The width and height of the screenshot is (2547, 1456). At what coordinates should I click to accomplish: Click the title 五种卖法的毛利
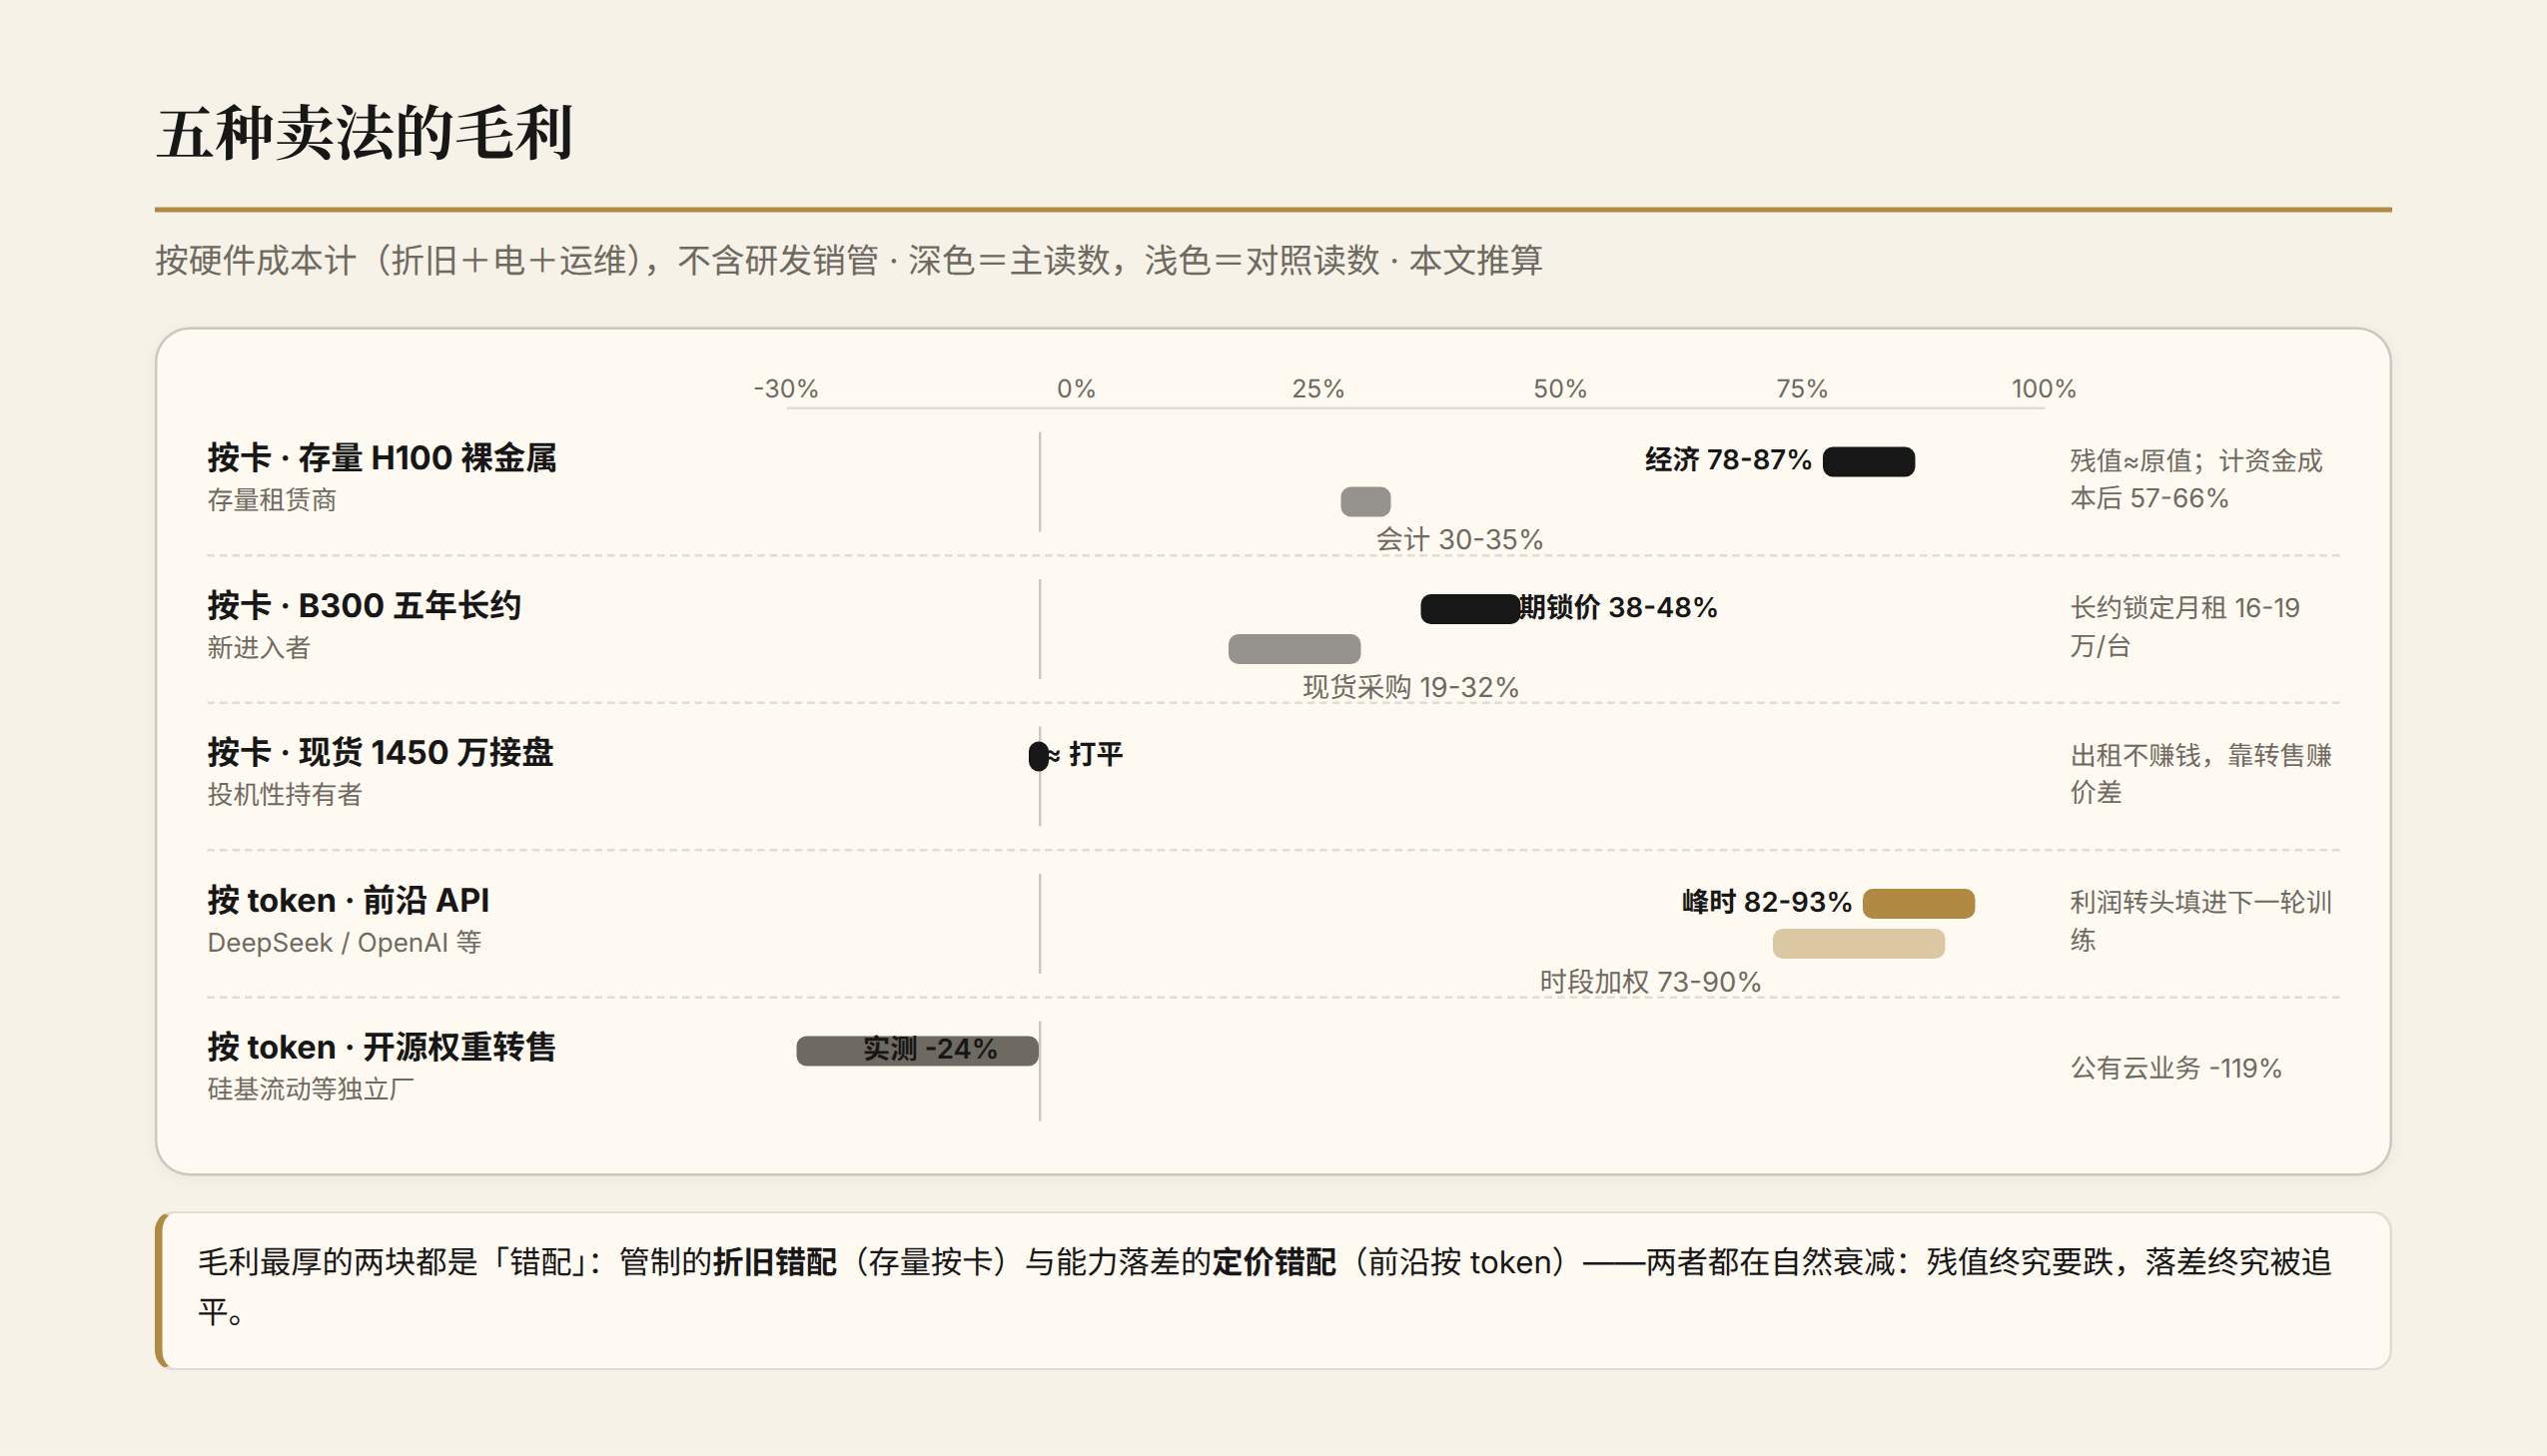click(x=365, y=133)
